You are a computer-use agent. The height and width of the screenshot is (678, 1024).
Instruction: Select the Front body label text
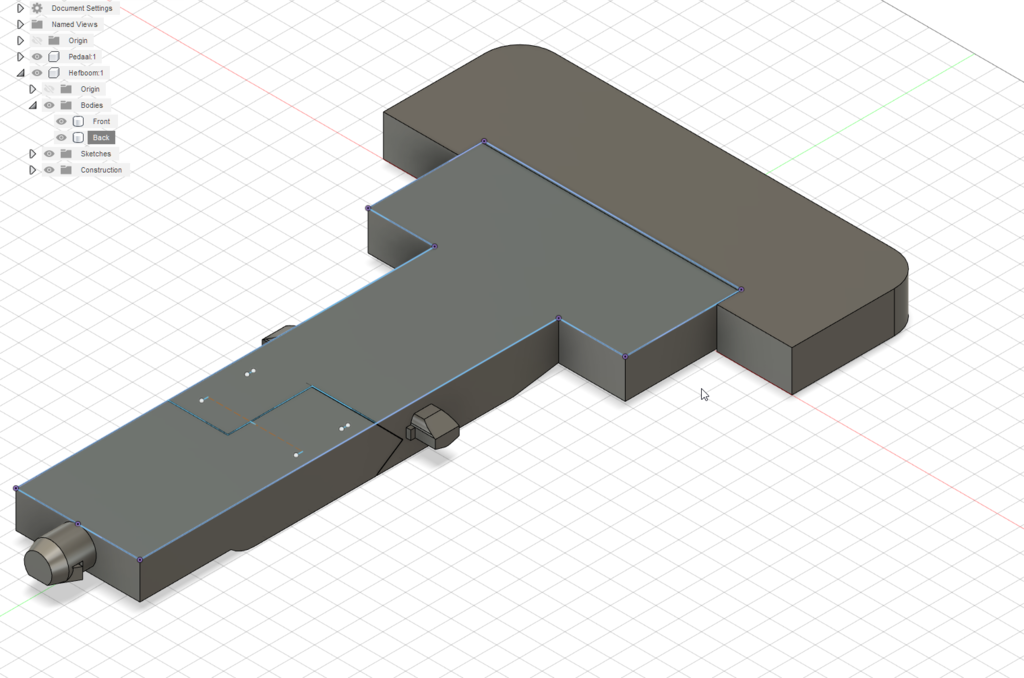(x=101, y=121)
